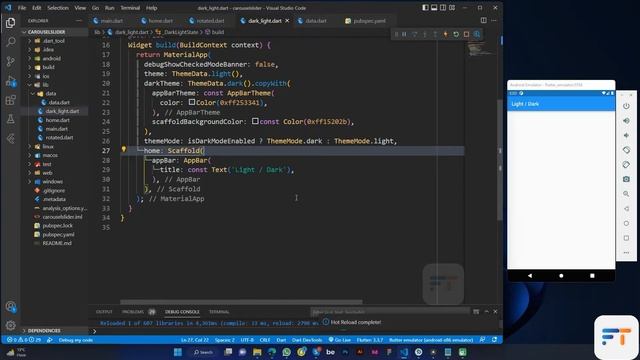Switch to the TERMINAL panel tab
640x360 pixels.
point(219,312)
